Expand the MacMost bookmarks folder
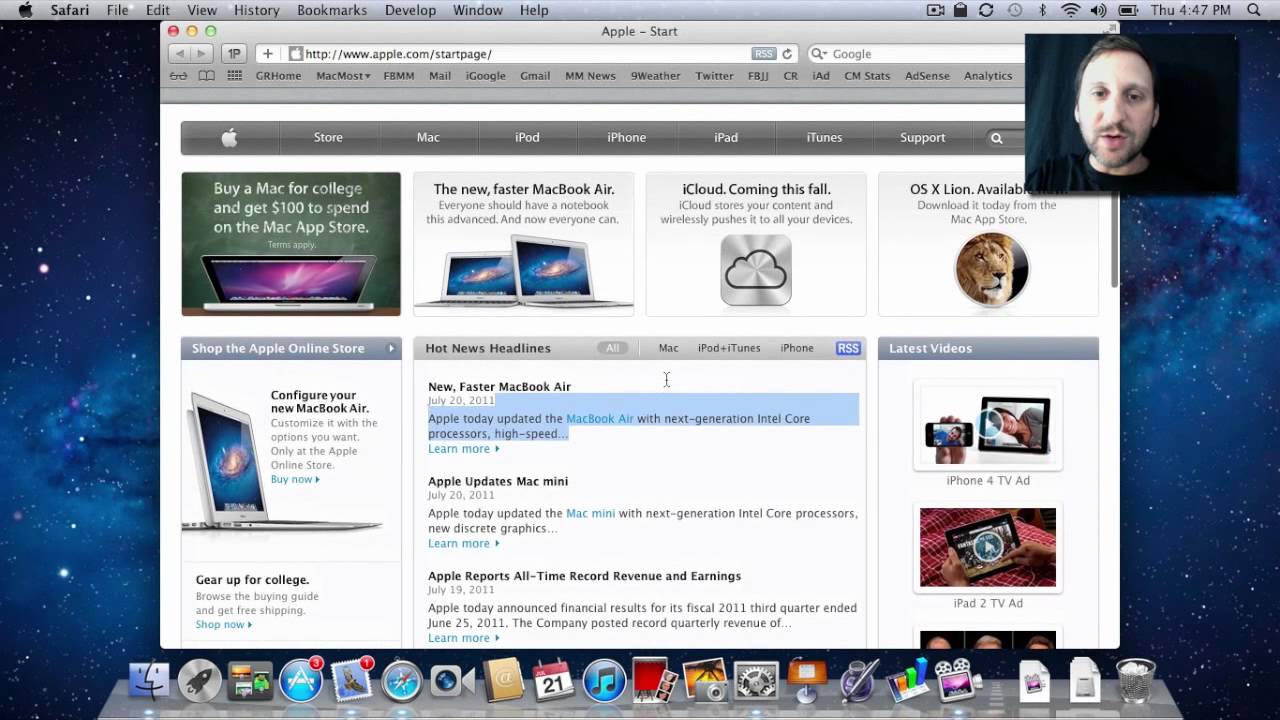 tap(343, 76)
